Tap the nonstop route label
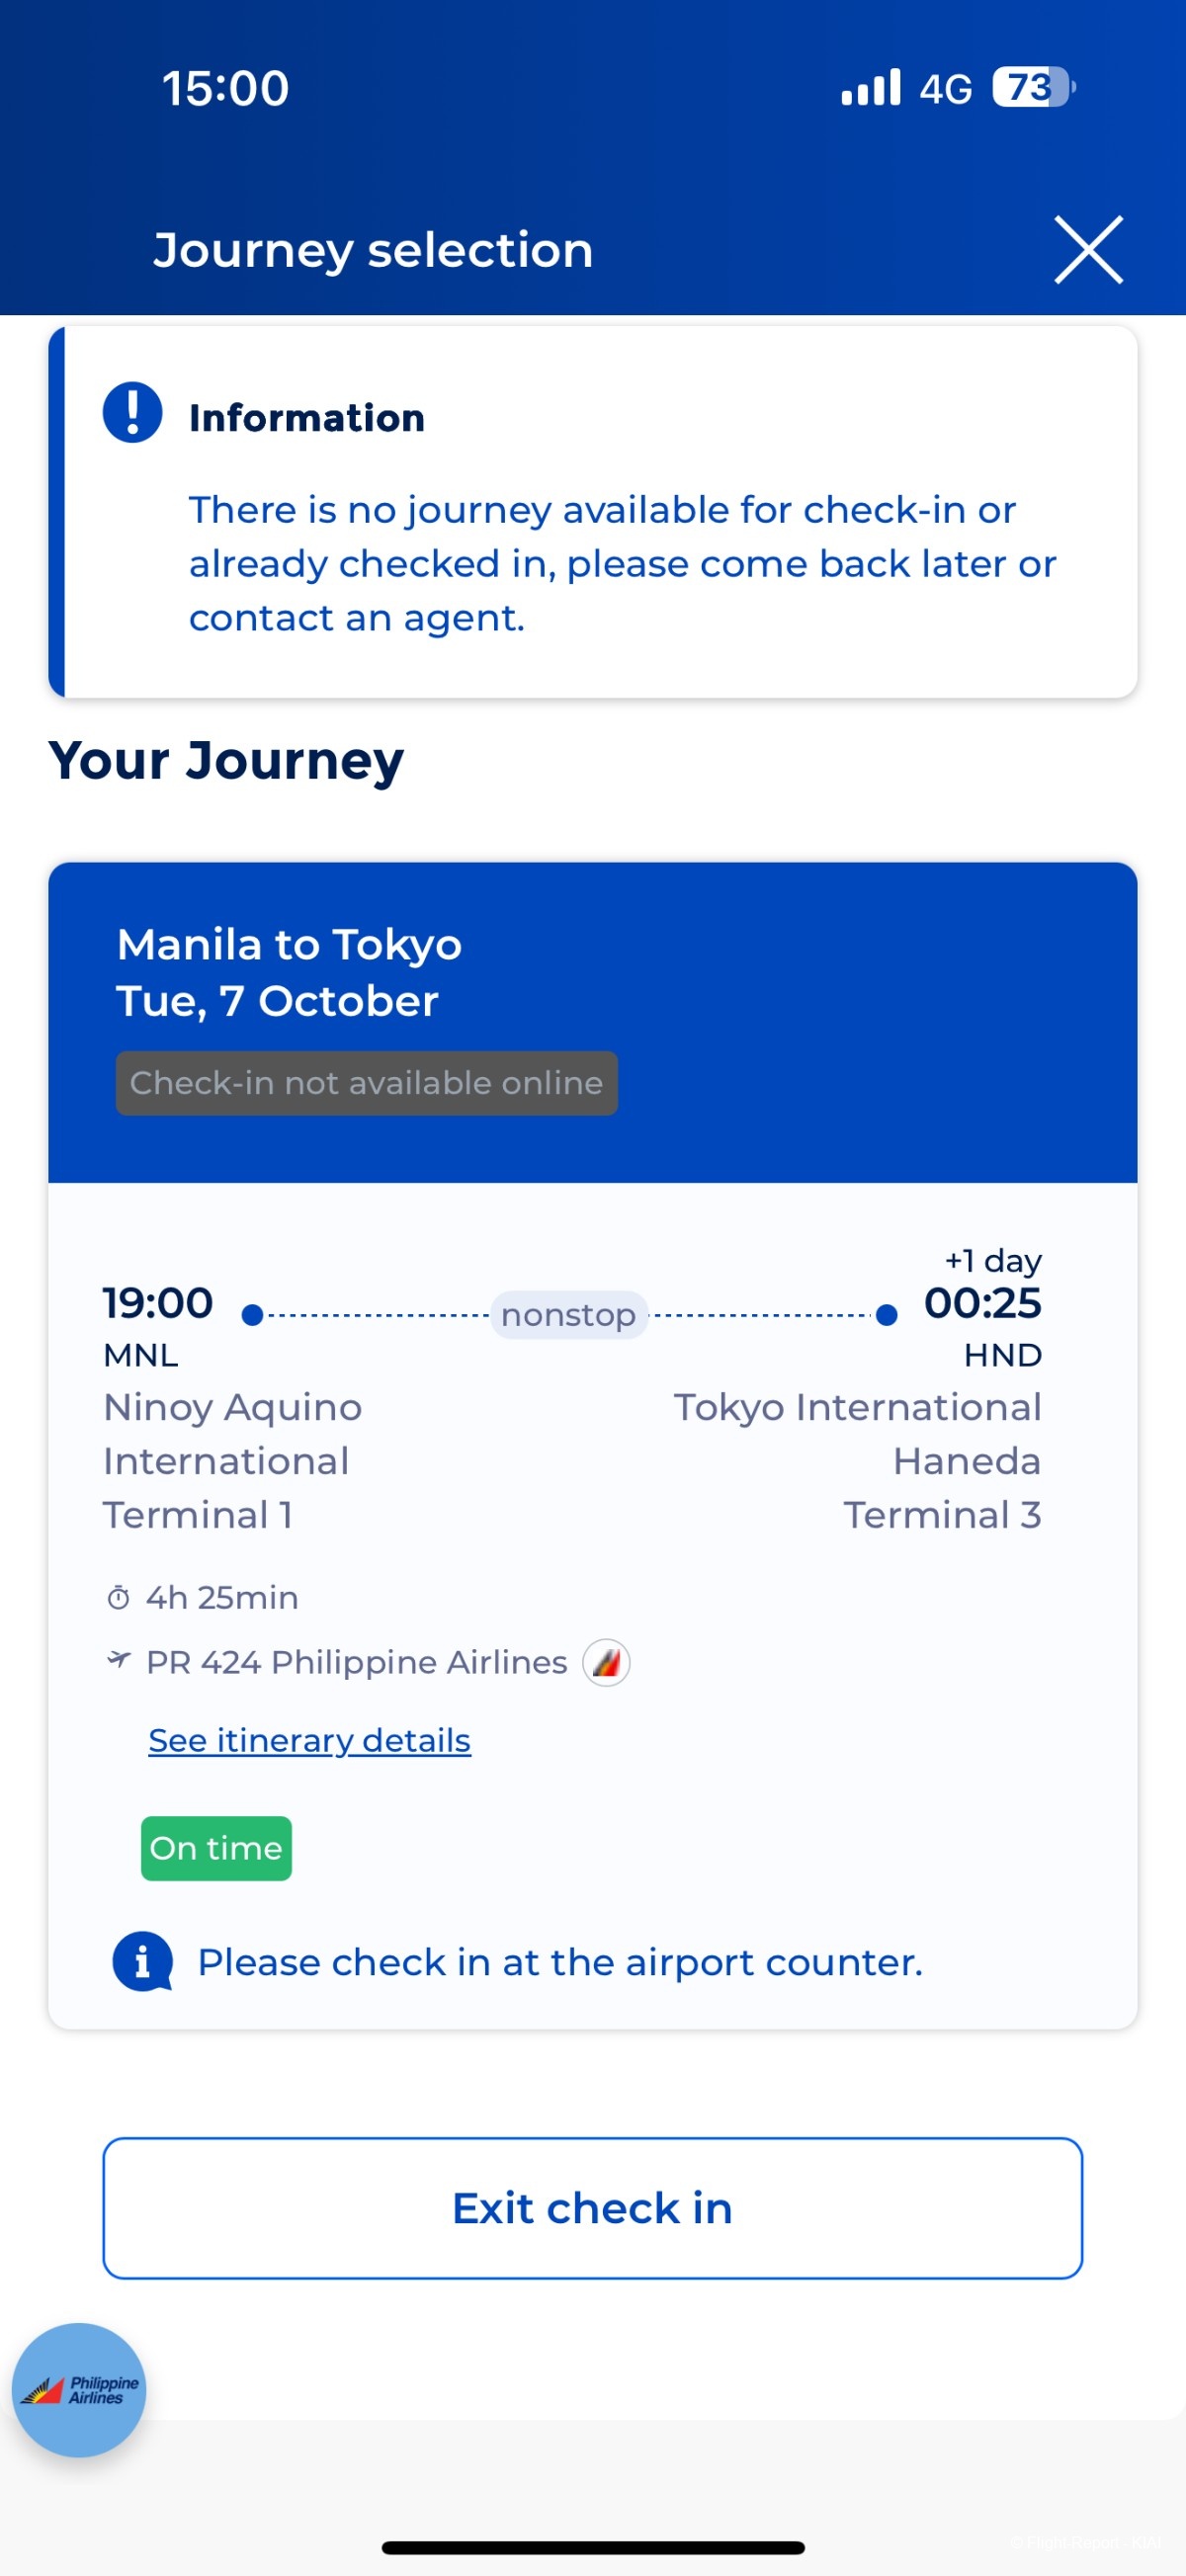The image size is (1186, 2576). pyautogui.click(x=568, y=1315)
